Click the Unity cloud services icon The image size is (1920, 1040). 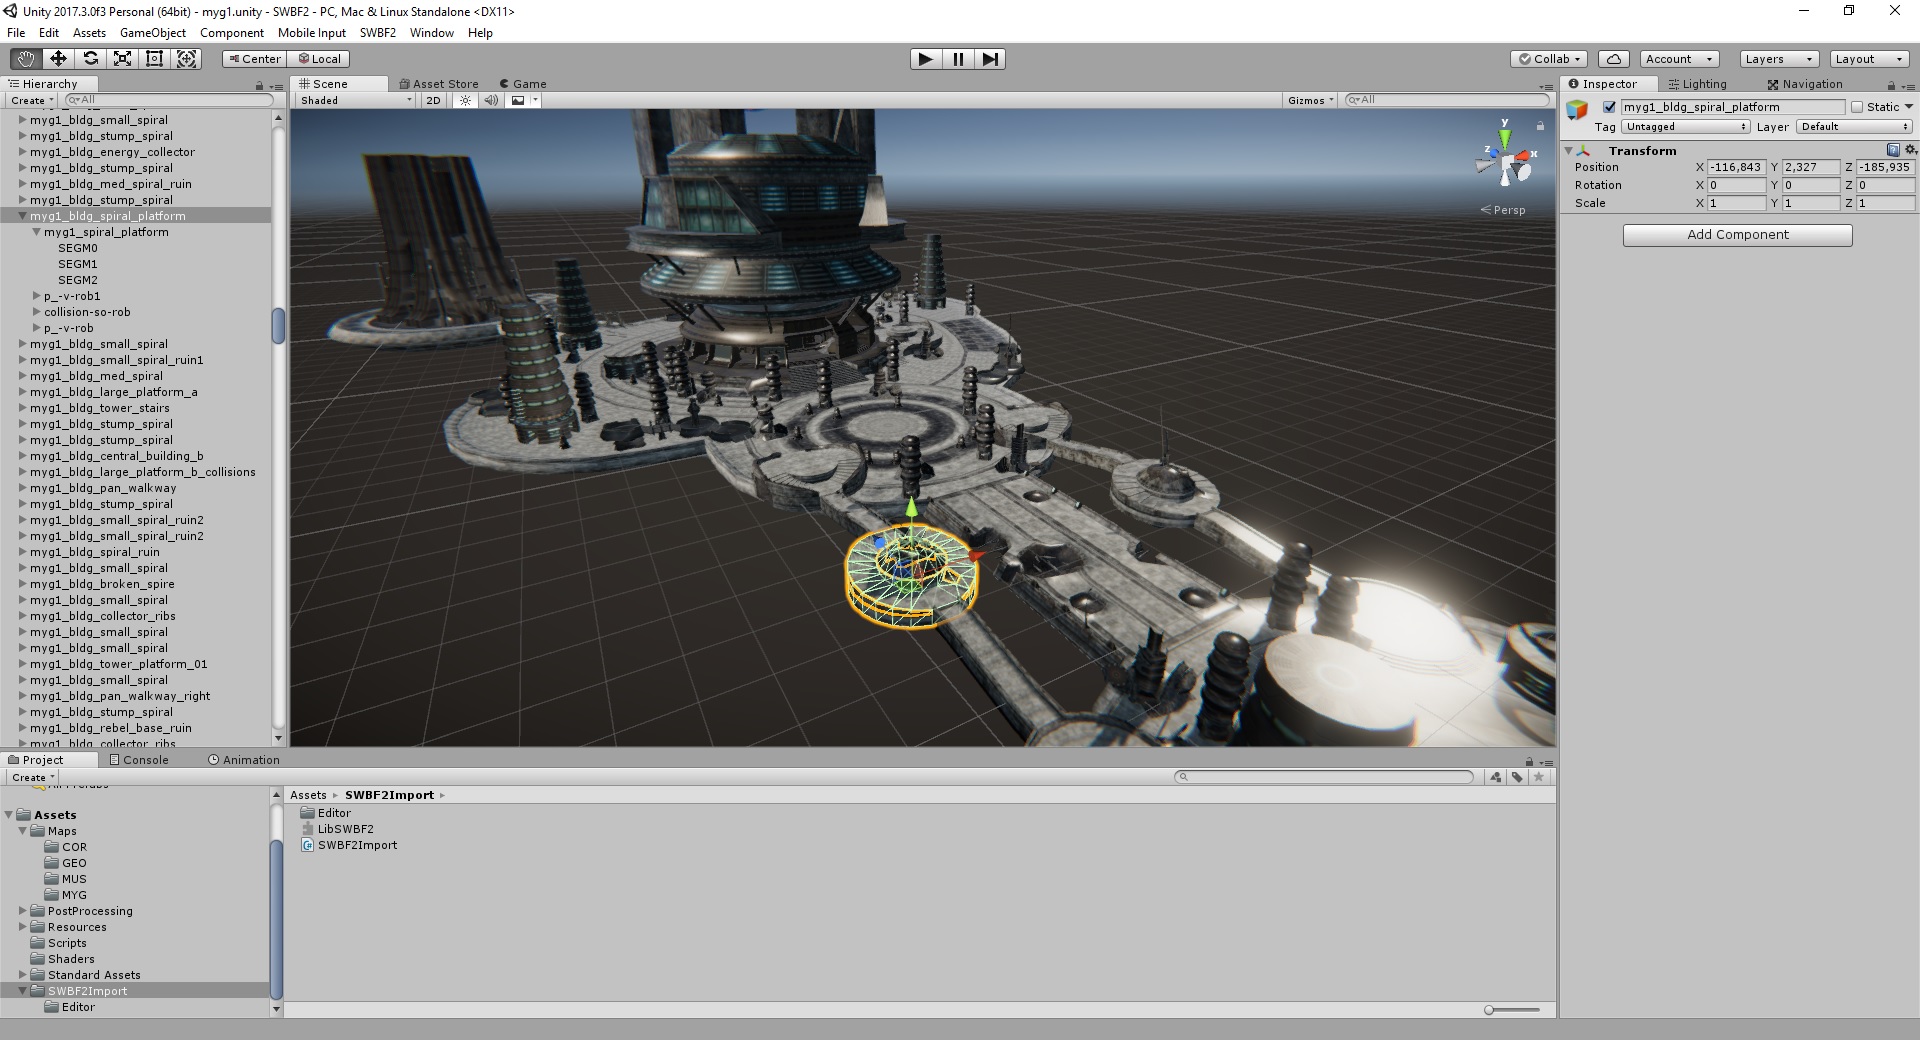(1613, 58)
